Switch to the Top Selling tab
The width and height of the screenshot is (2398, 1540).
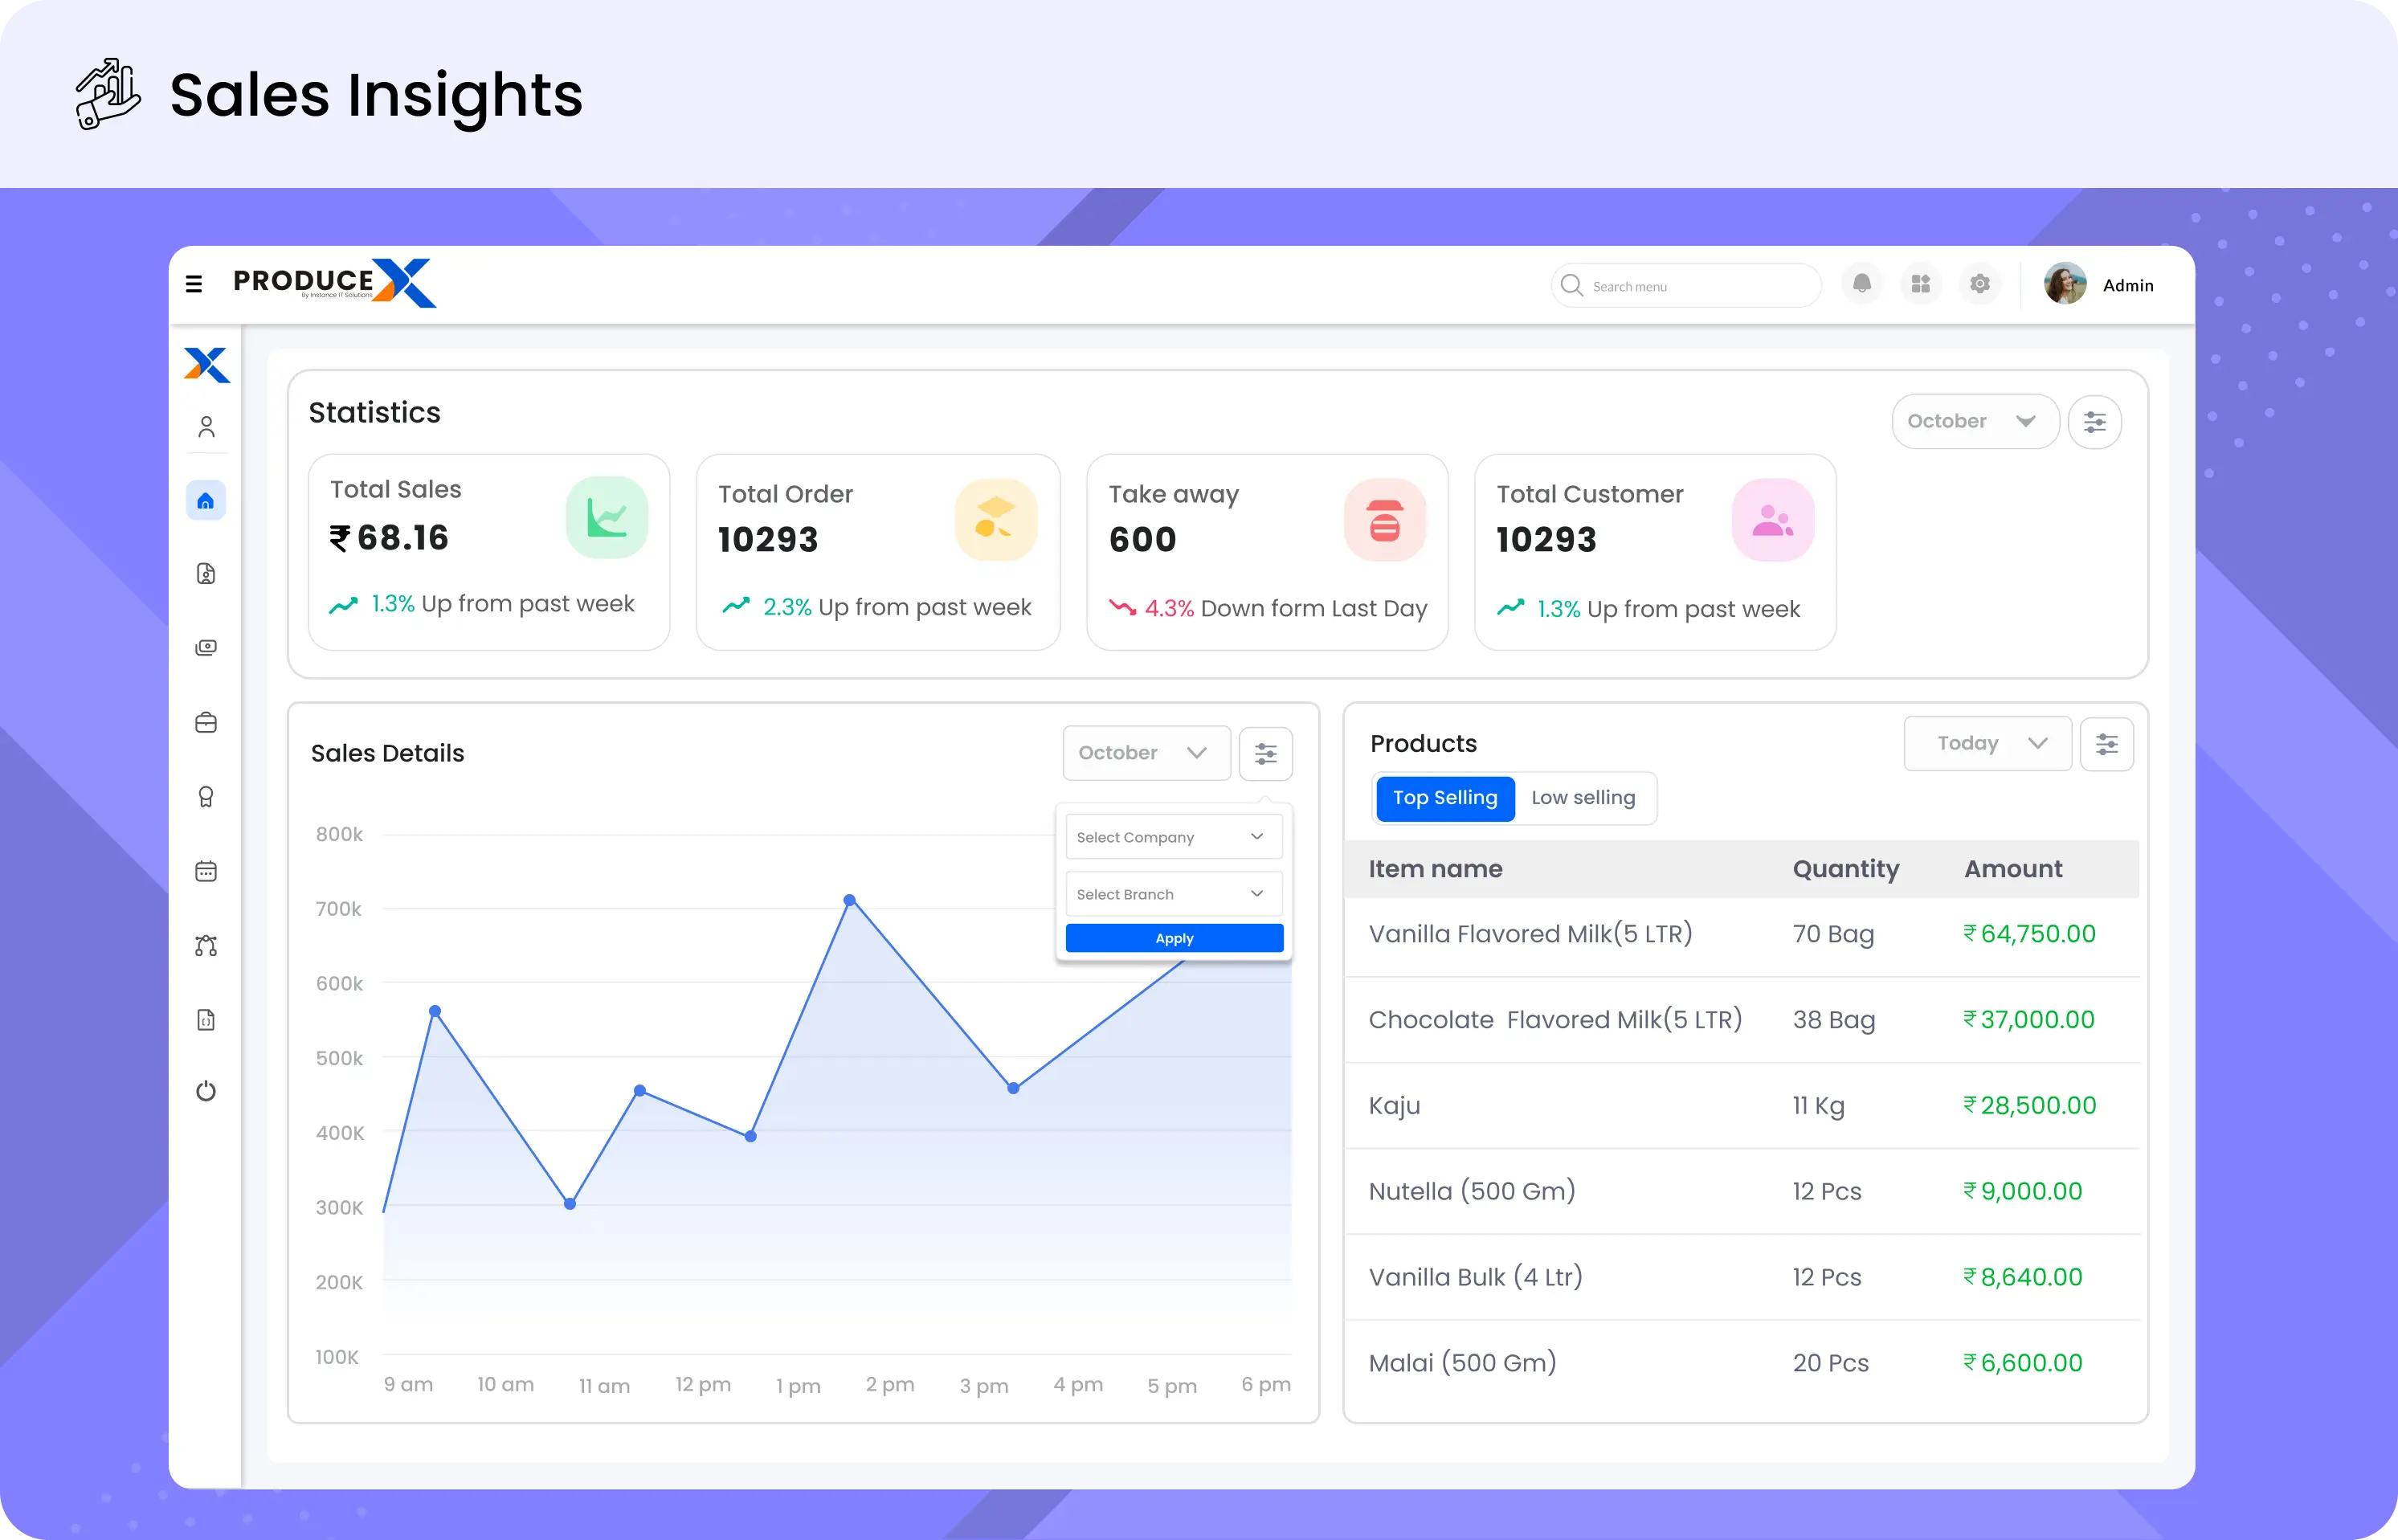coord(1445,798)
